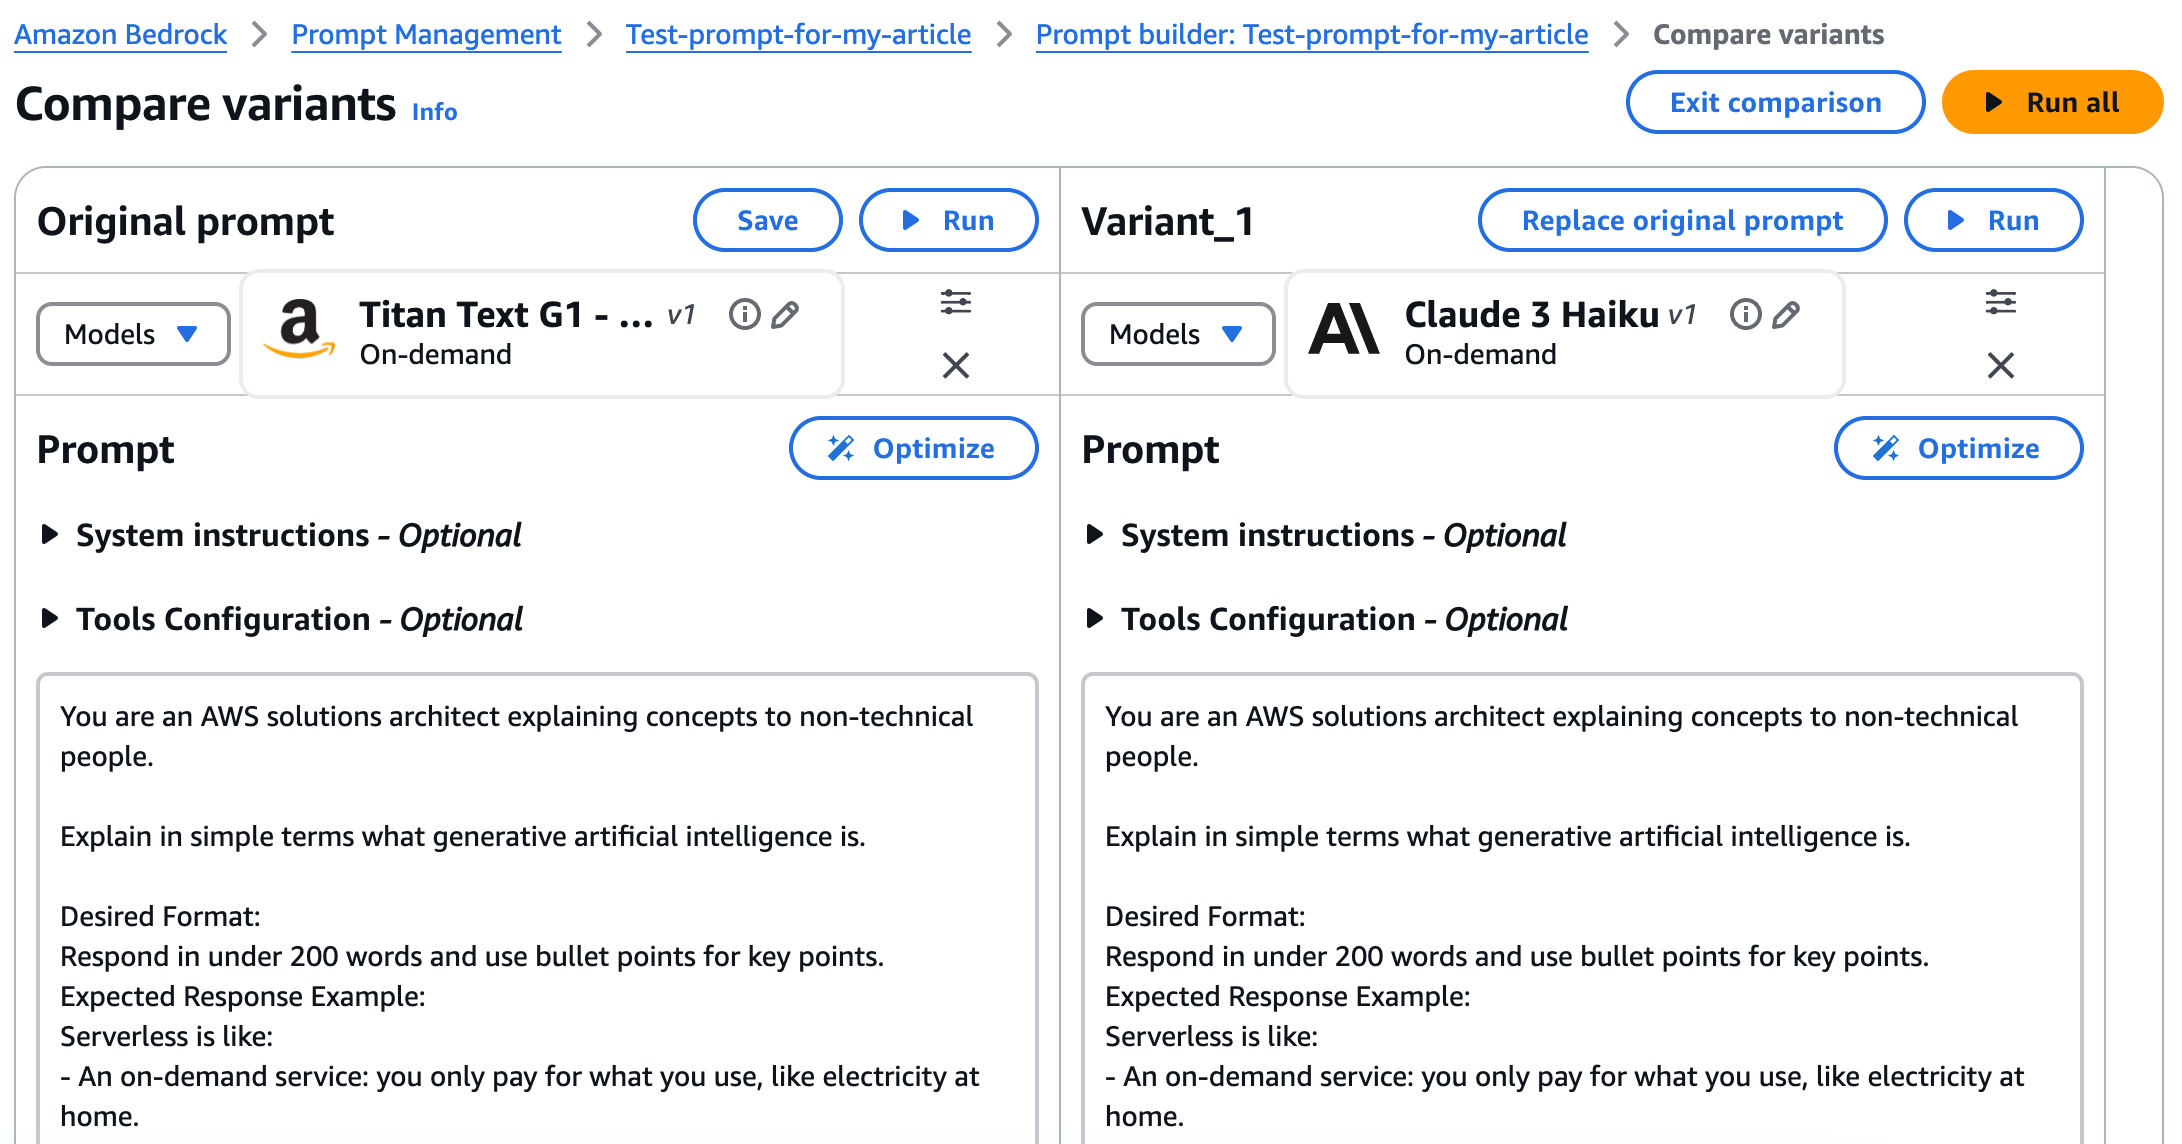Open Amazon Bedrock breadcrumb link
The width and height of the screenshot is (2182, 1144).
[x=120, y=34]
